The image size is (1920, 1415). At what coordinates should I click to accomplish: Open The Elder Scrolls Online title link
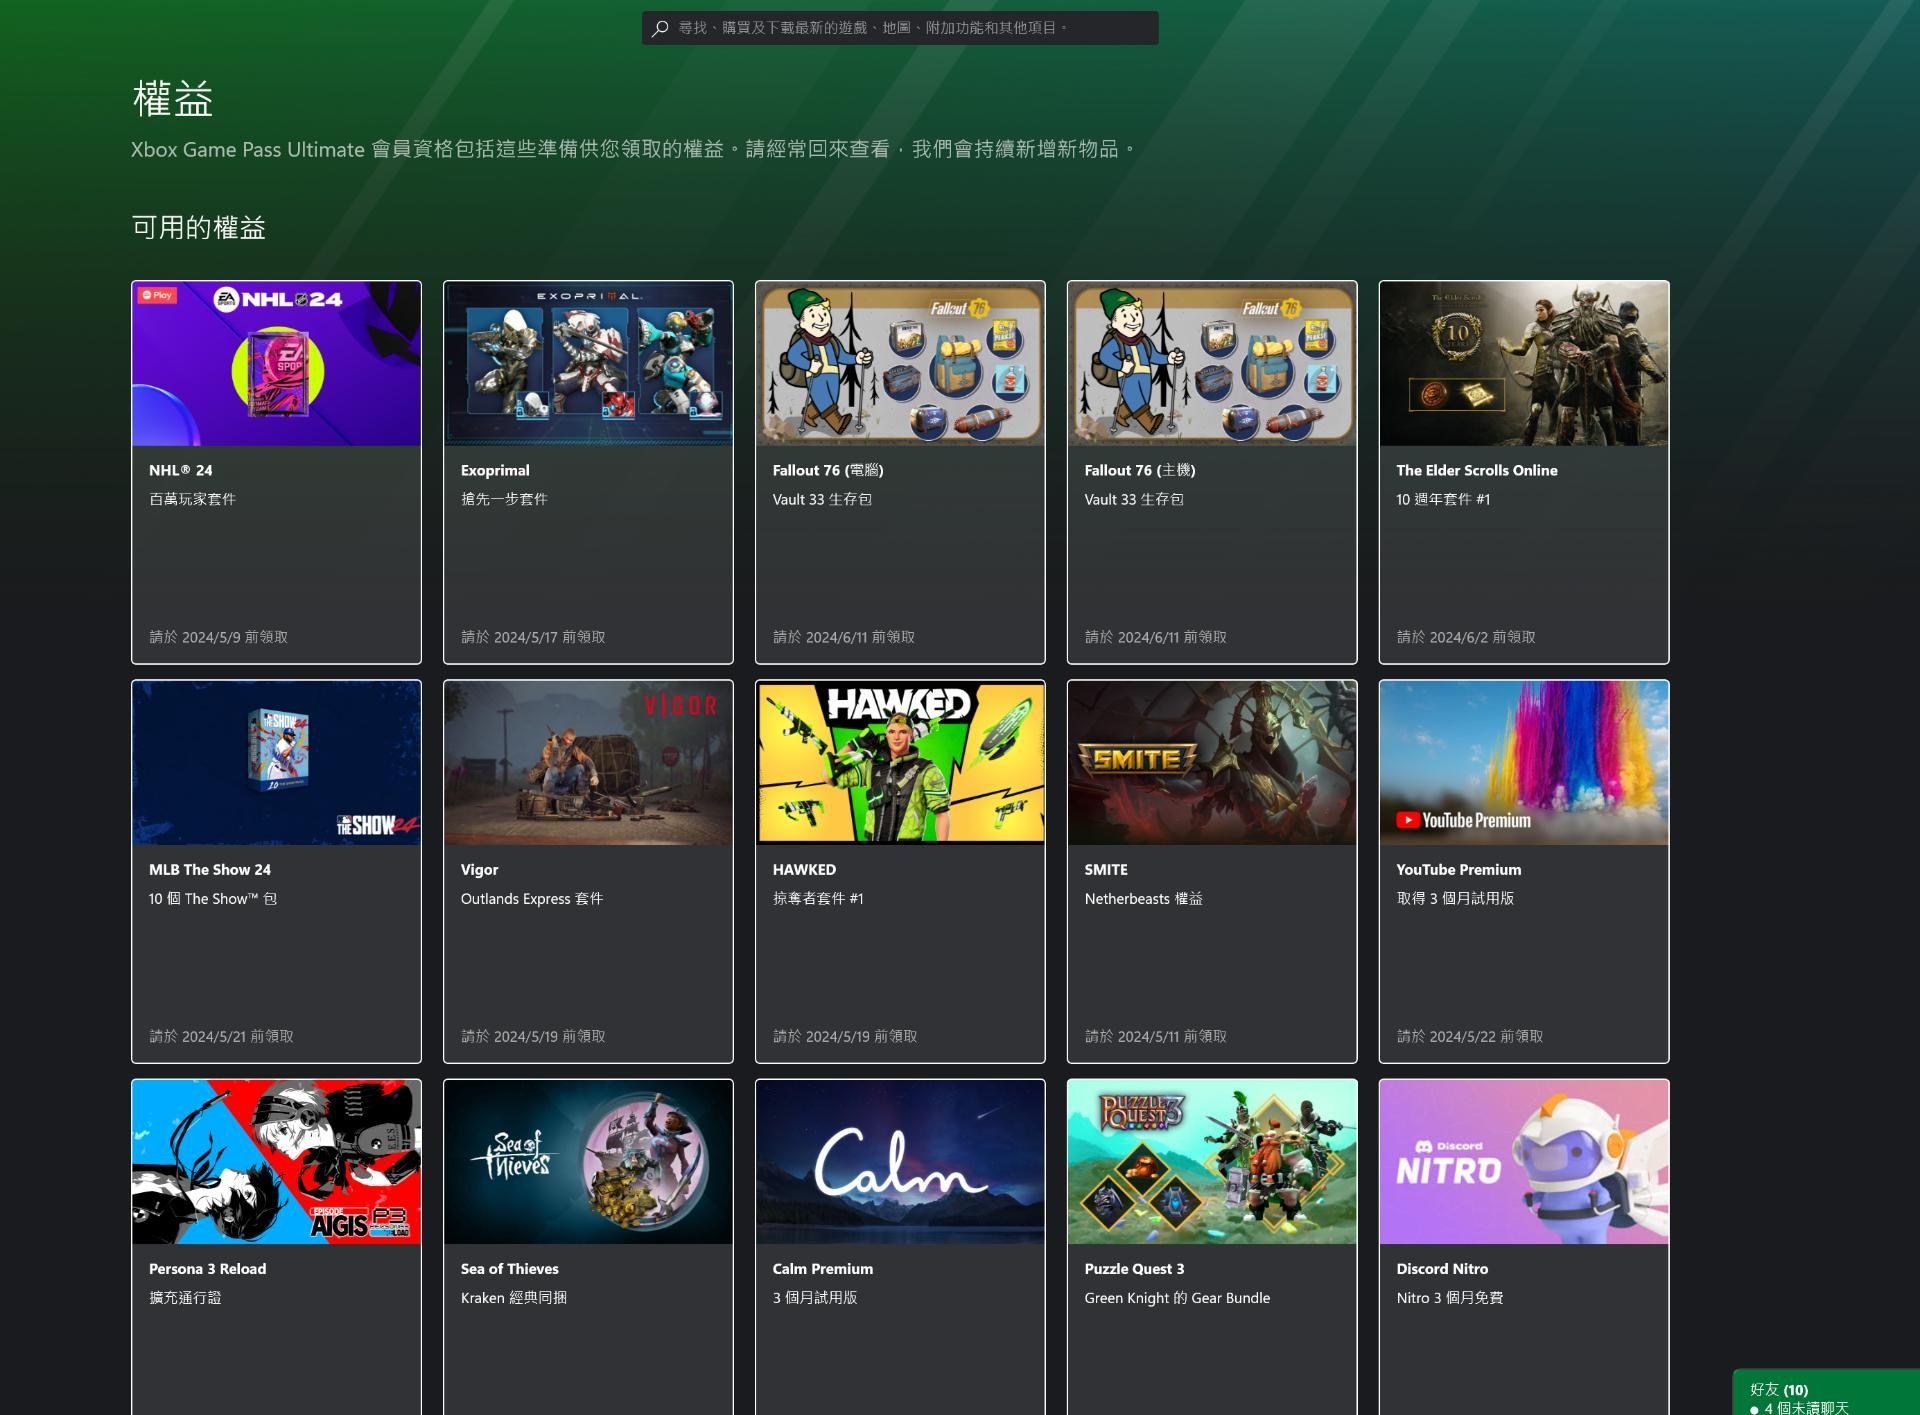tap(1476, 470)
